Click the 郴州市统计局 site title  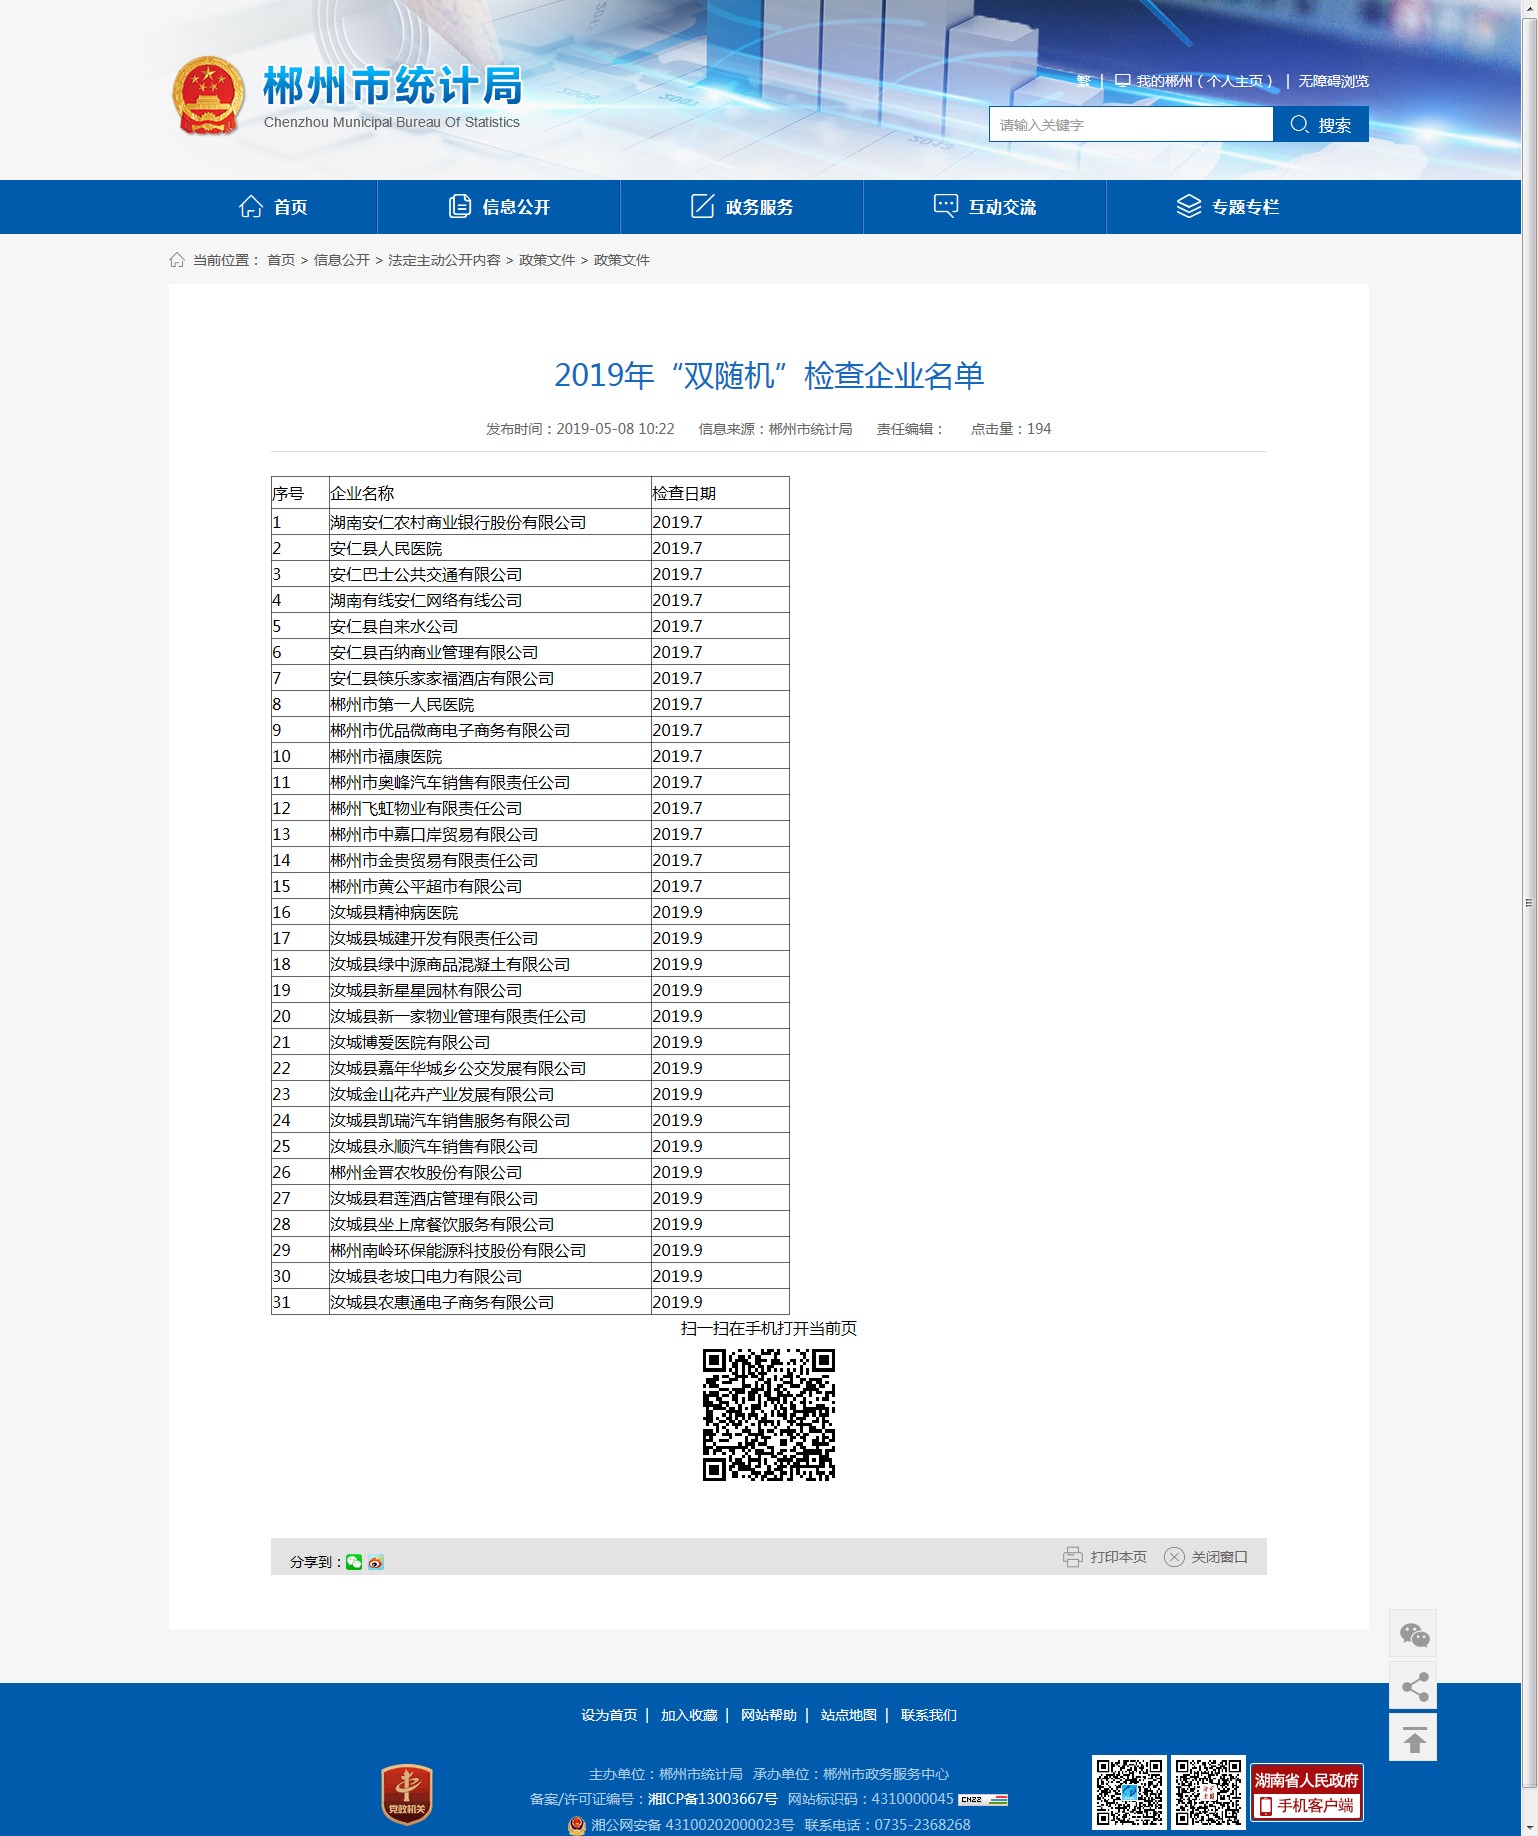click(x=393, y=86)
